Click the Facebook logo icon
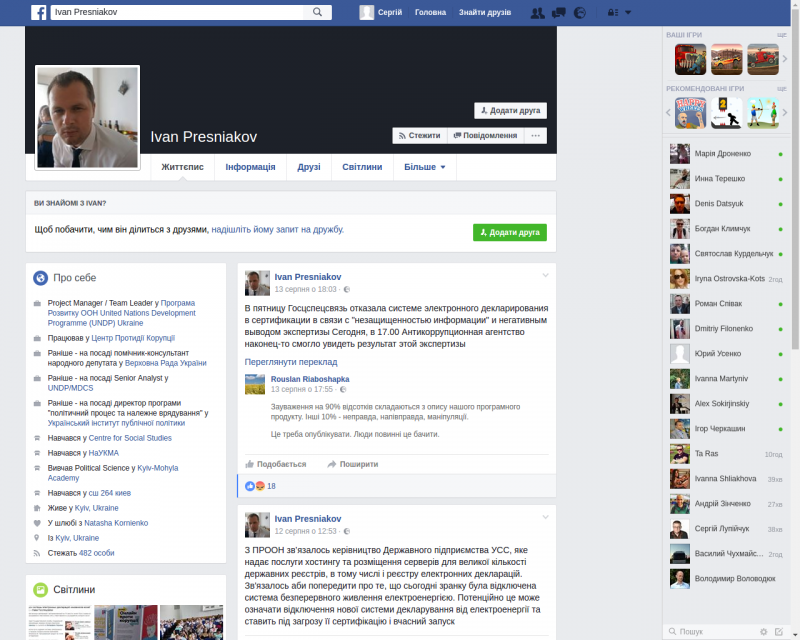800x640 pixels. point(38,12)
